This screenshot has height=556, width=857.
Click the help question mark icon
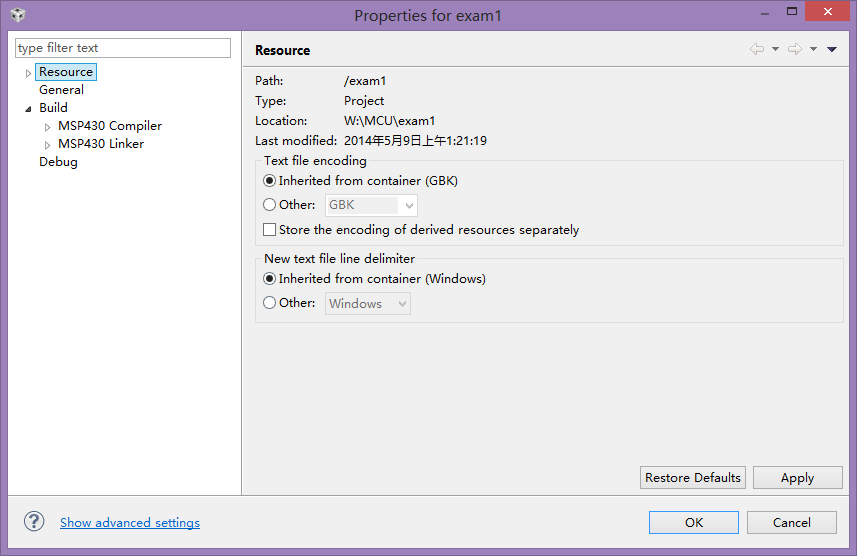[34, 521]
